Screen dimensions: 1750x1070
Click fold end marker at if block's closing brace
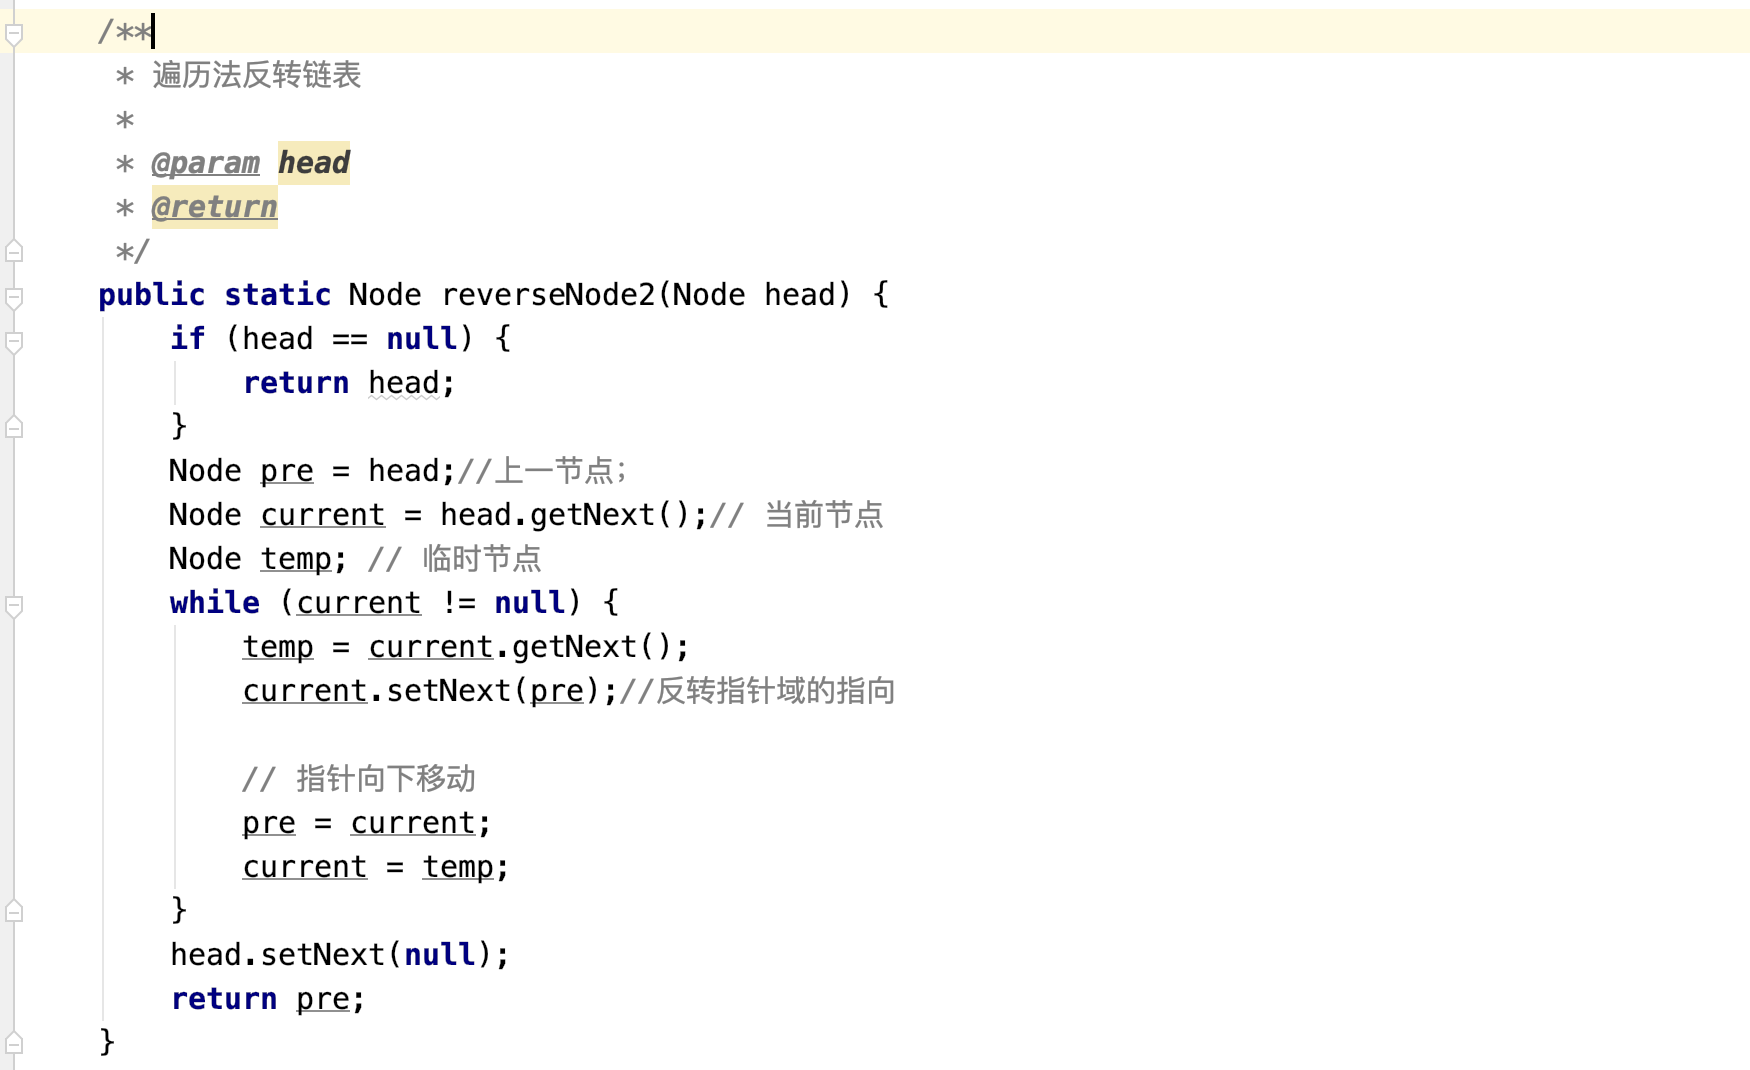click(14, 427)
